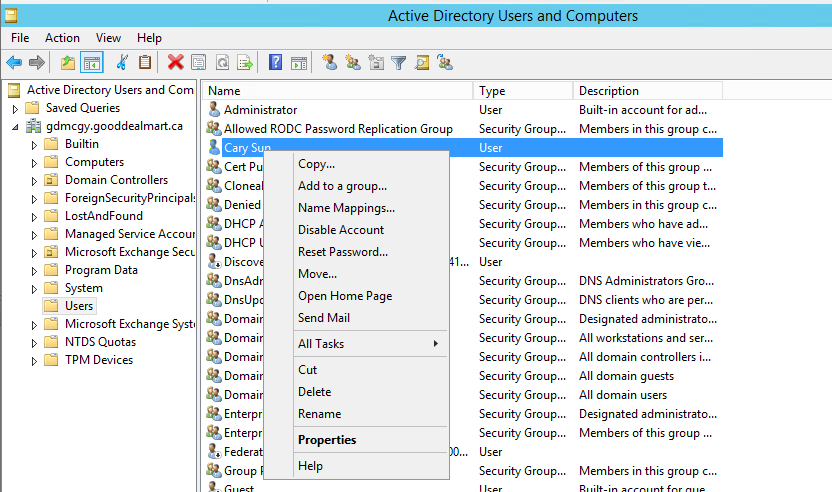Open the View menu
The height and width of the screenshot is (492, 832).
pyautogui.click(x=108, y=38)
